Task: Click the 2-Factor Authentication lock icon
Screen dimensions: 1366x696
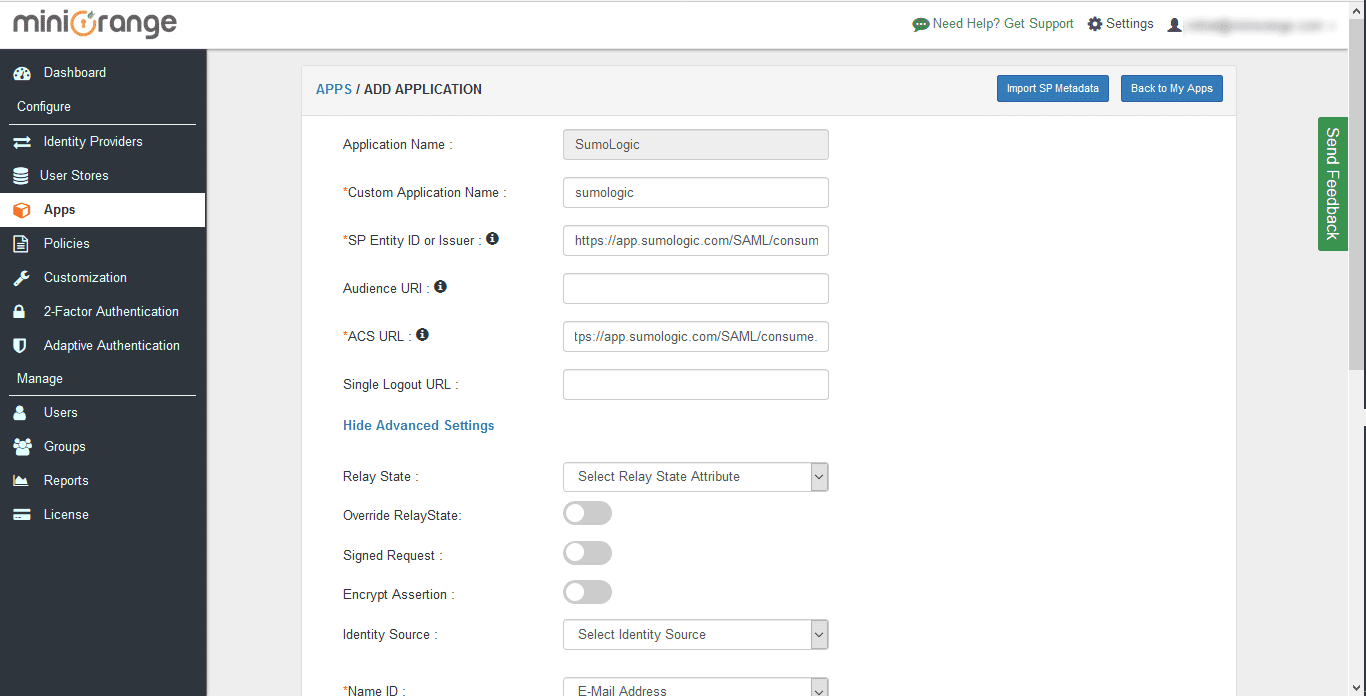Action: point(19,312)
